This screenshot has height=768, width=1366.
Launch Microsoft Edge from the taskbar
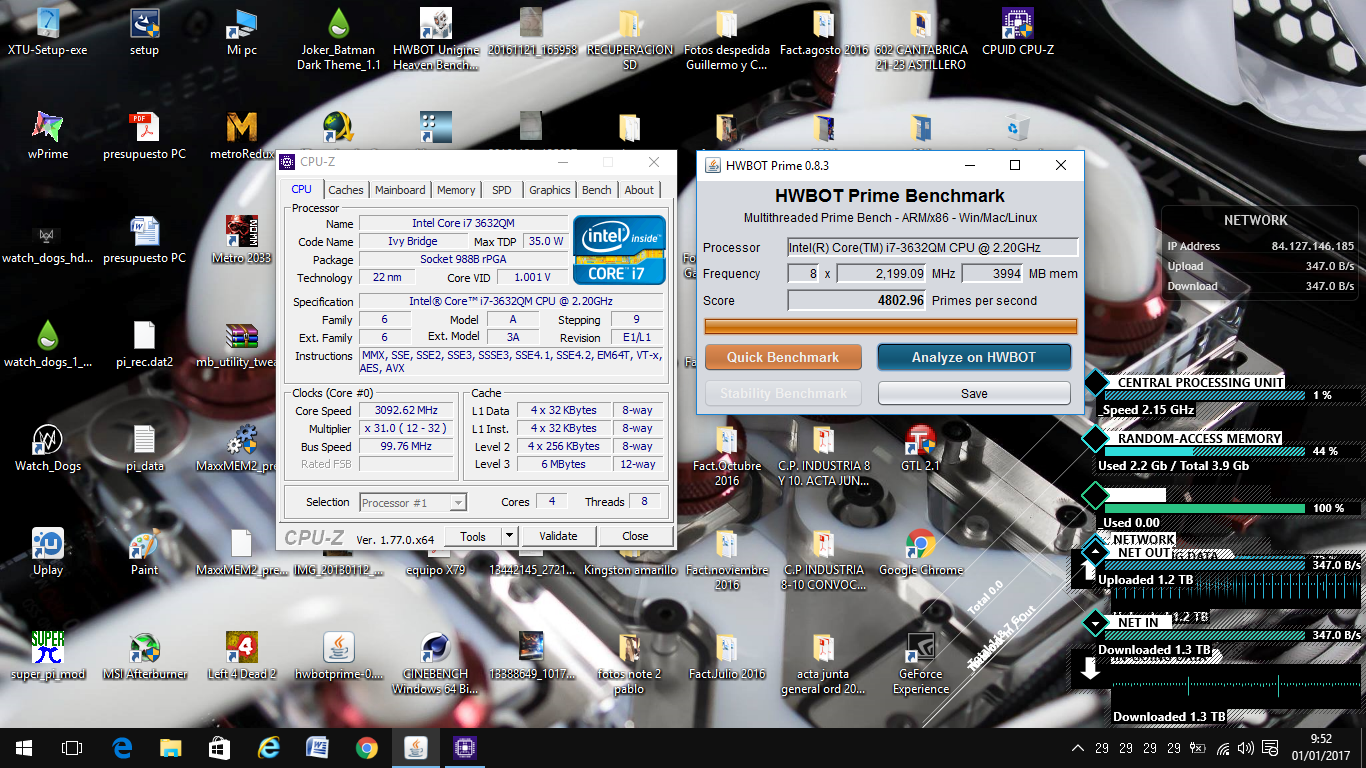(122, 748)
